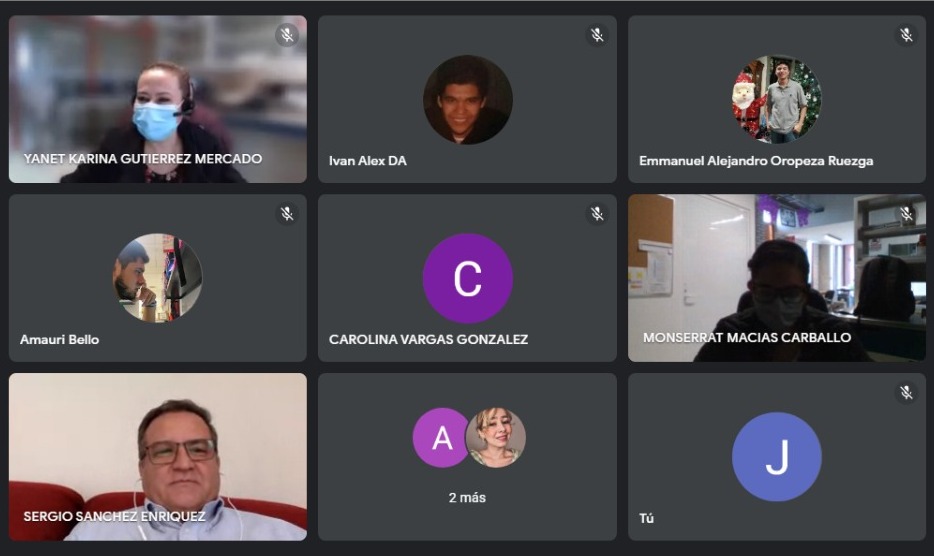Viewport: 934px width, 556px height.
Task: Click muted mic icon on Yanet Karina's tile
Action: coord(287,35)
